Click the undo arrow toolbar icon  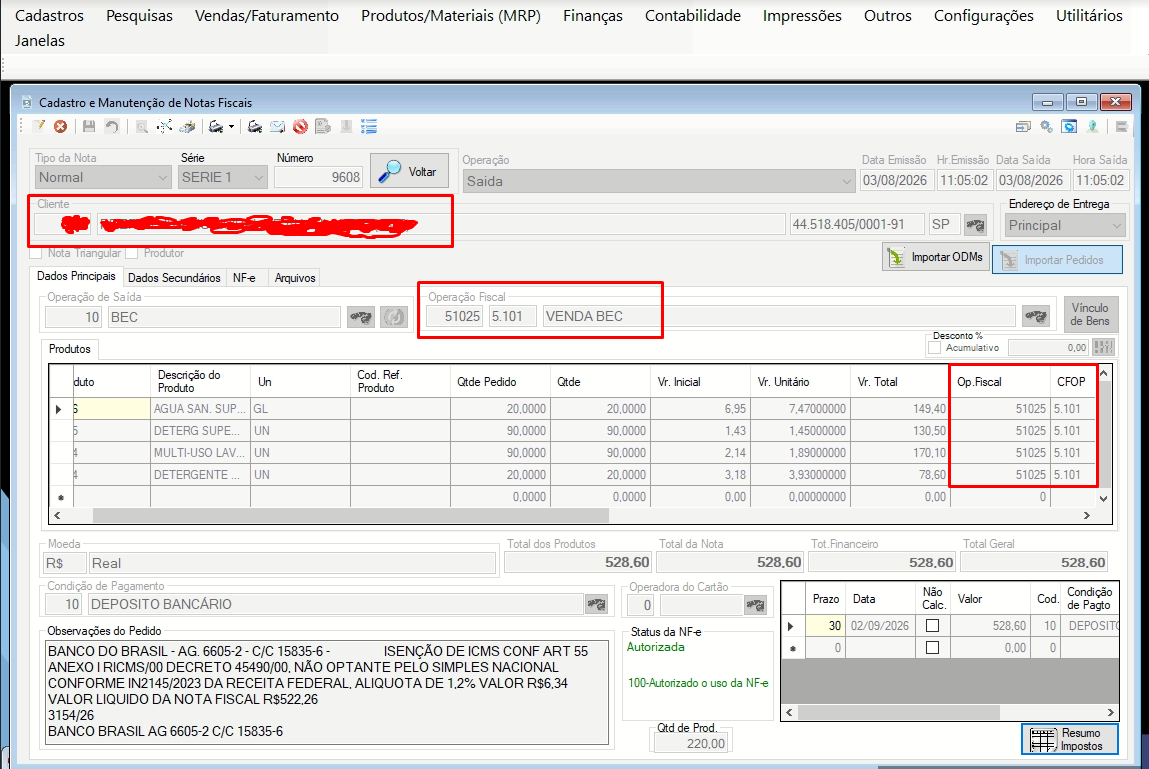[111, 127]
